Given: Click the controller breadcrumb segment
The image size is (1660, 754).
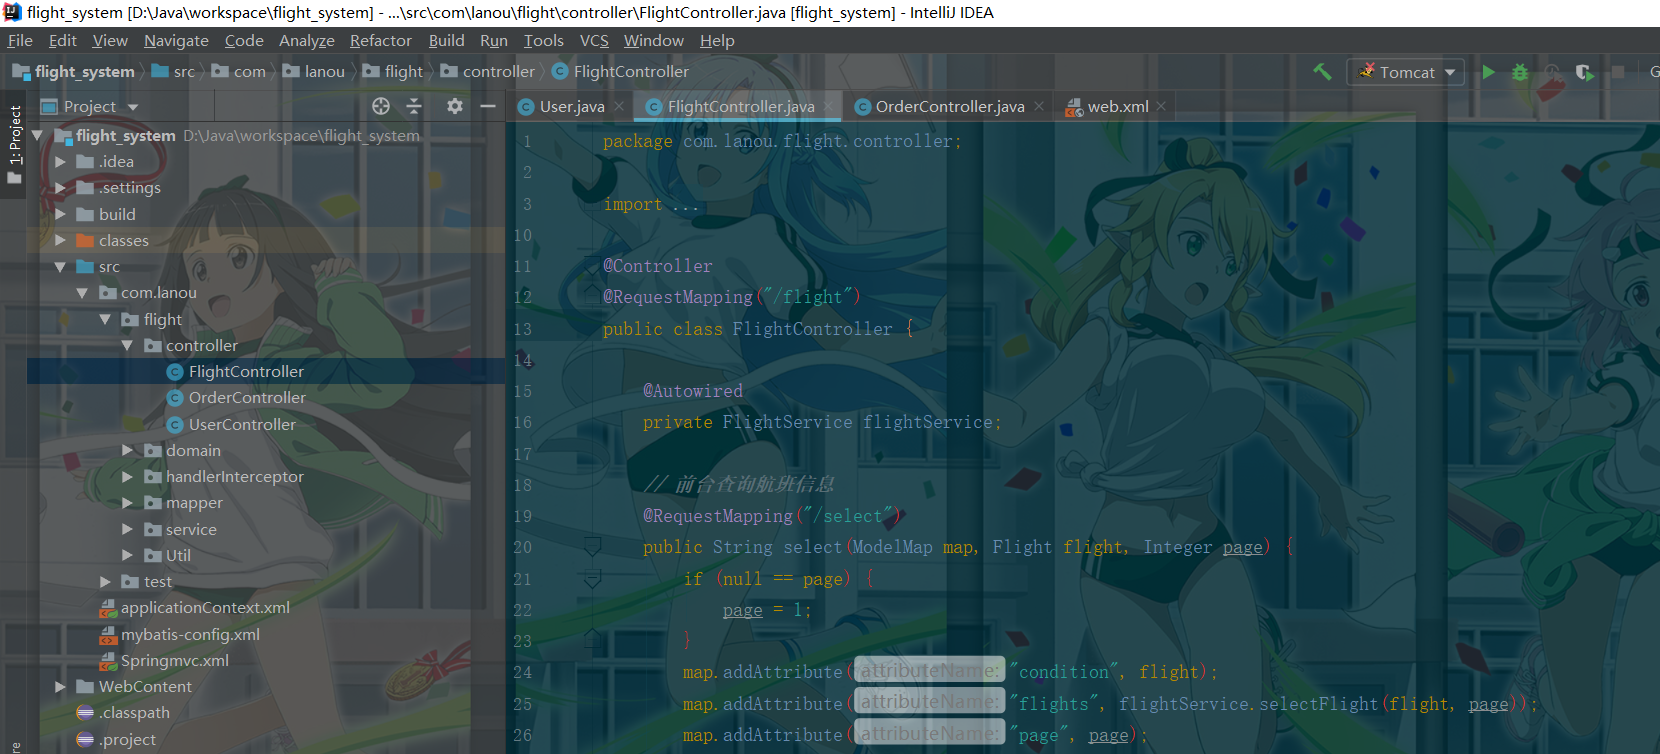Looking at the screenshot, I should [x=488, y=72].
